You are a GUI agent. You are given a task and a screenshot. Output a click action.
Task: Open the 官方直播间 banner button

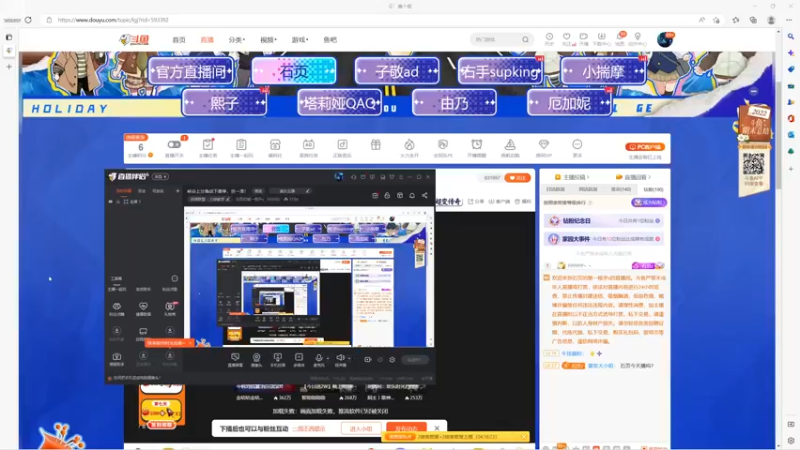click(x=191, y=71)
